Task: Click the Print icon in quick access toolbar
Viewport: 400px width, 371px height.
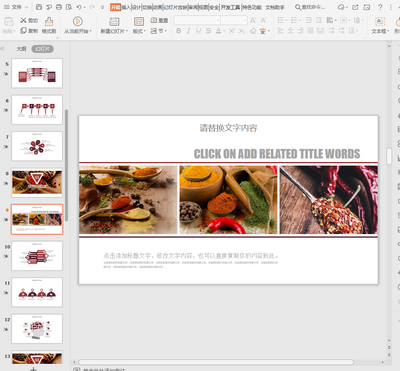Action: point(59,7)
